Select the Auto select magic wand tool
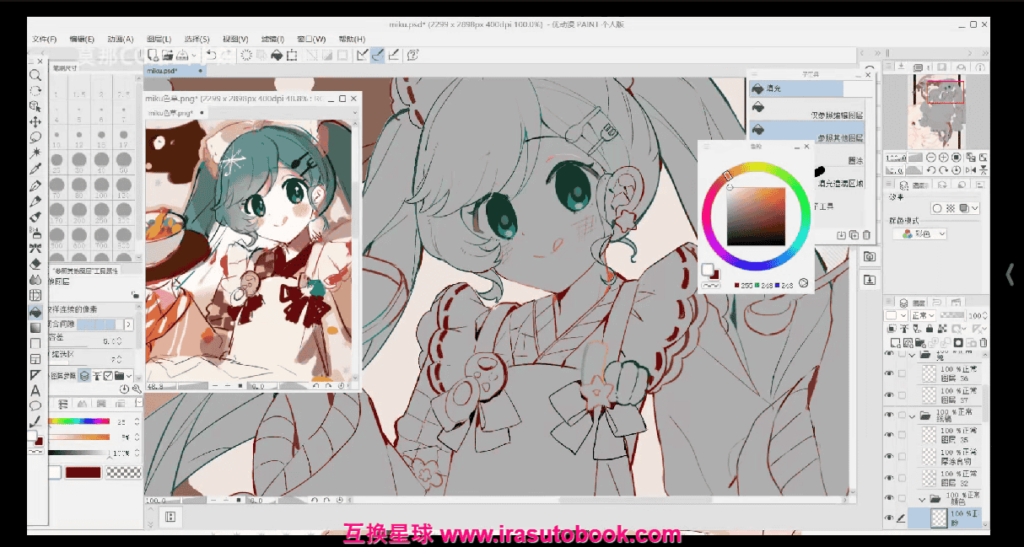This screenshot has height=547, width=1024. (x=36, y=153)
